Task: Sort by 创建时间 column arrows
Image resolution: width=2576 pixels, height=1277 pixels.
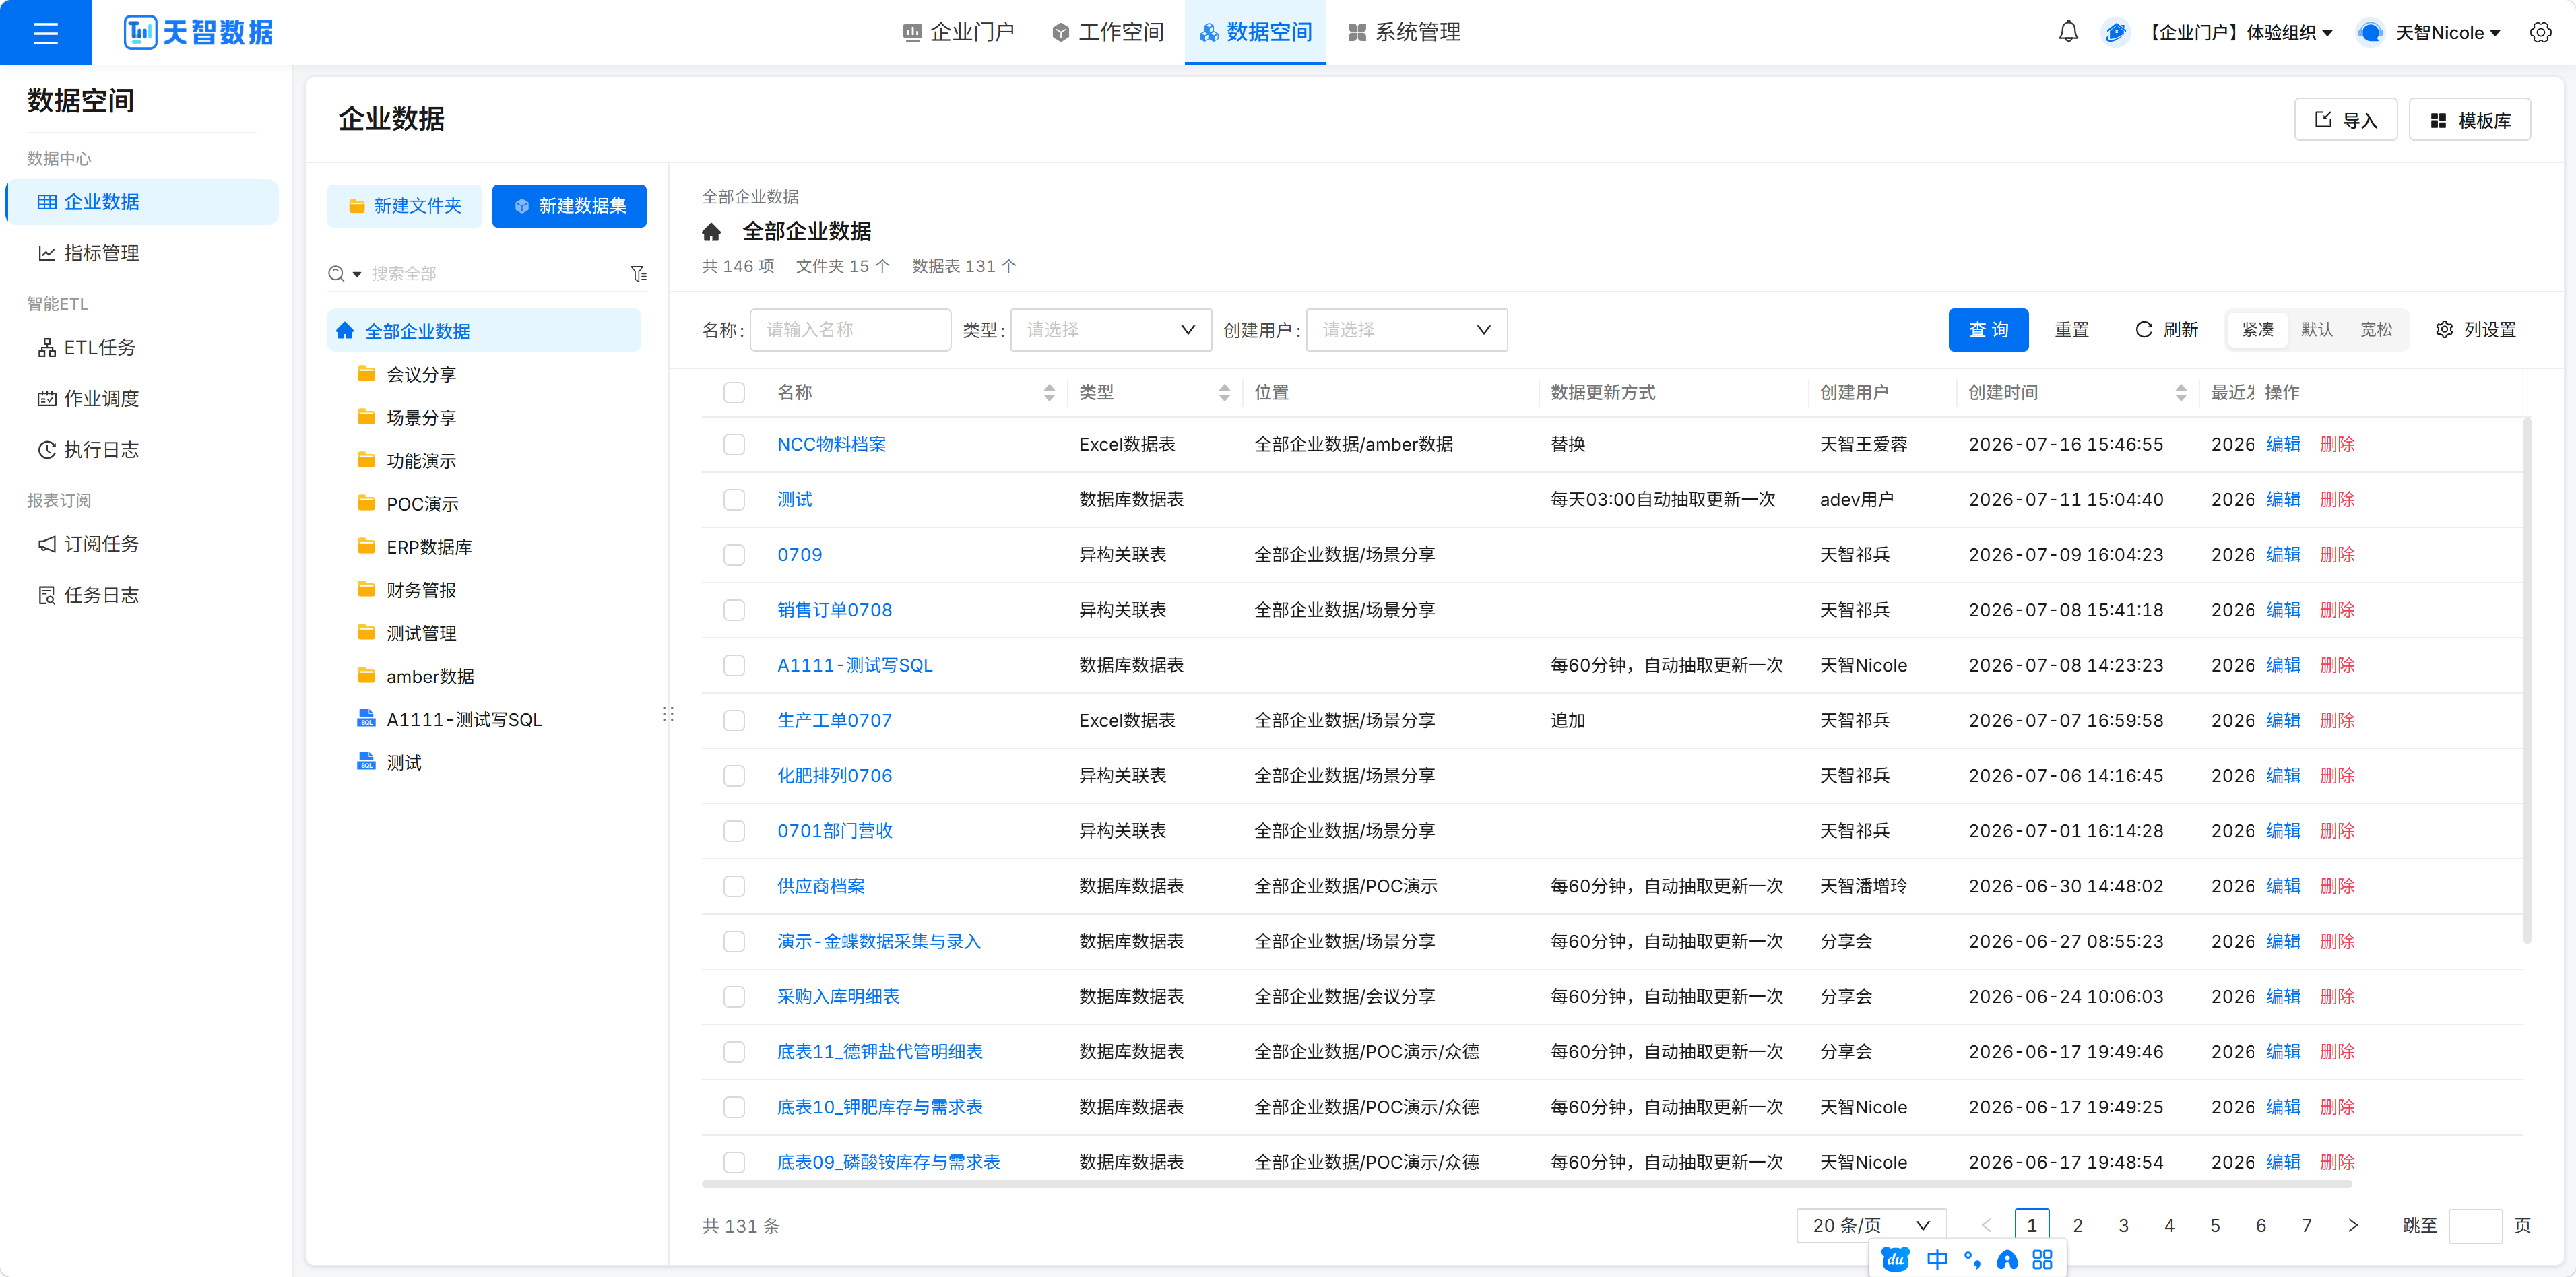Action: click(x=2180, y=392)
